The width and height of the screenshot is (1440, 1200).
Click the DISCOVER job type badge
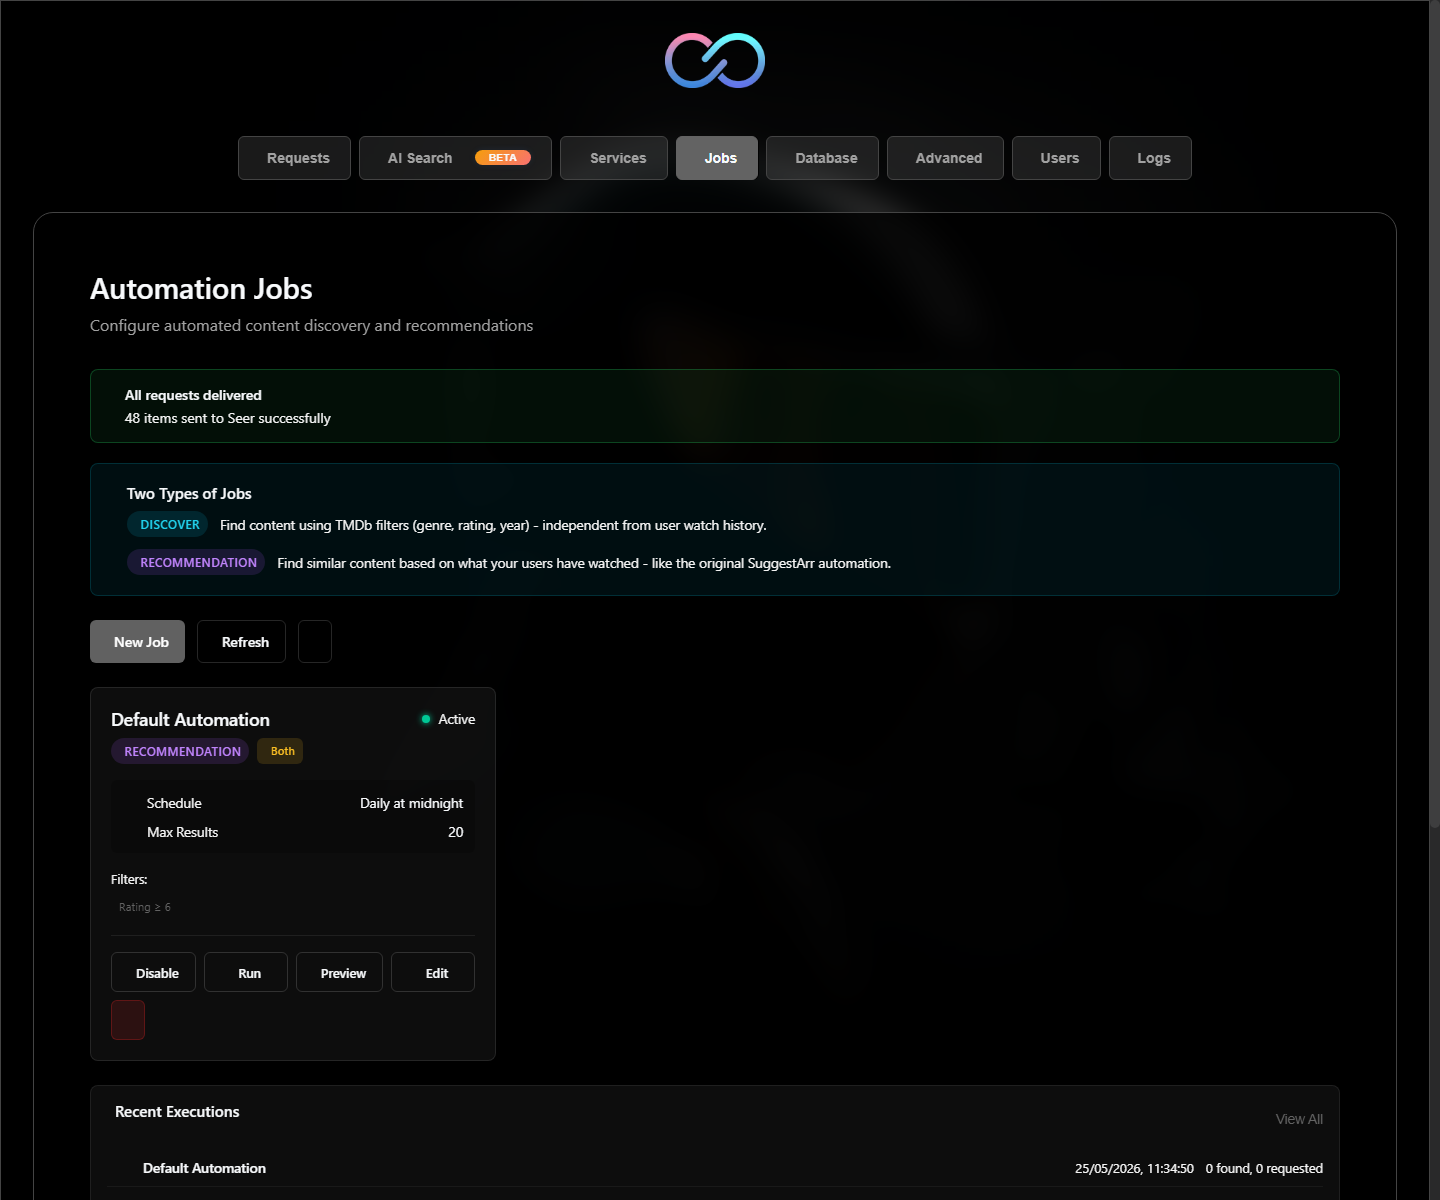click(167, 525)
